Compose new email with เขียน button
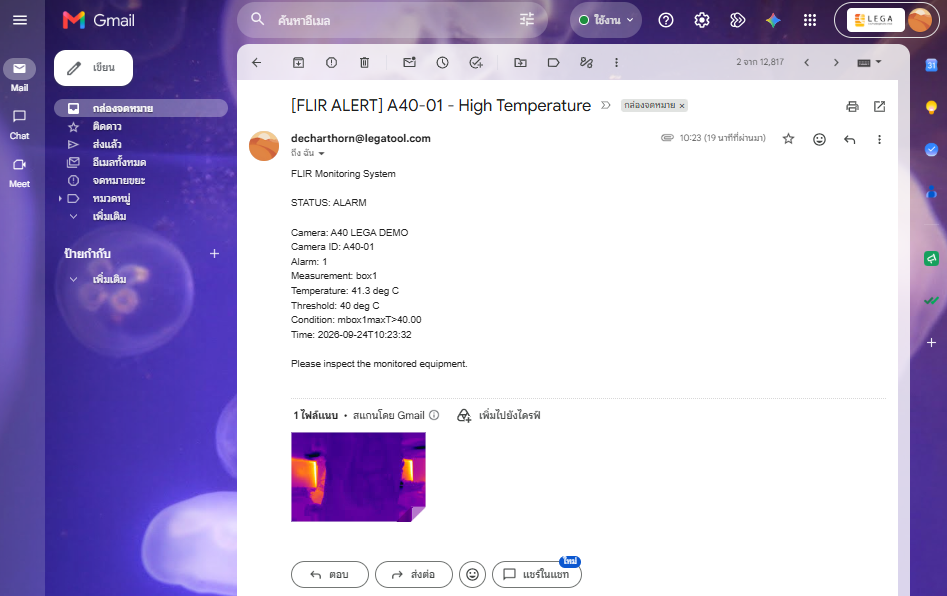The height and width of the screenshot is (596, 947). [x=94, y=68]
